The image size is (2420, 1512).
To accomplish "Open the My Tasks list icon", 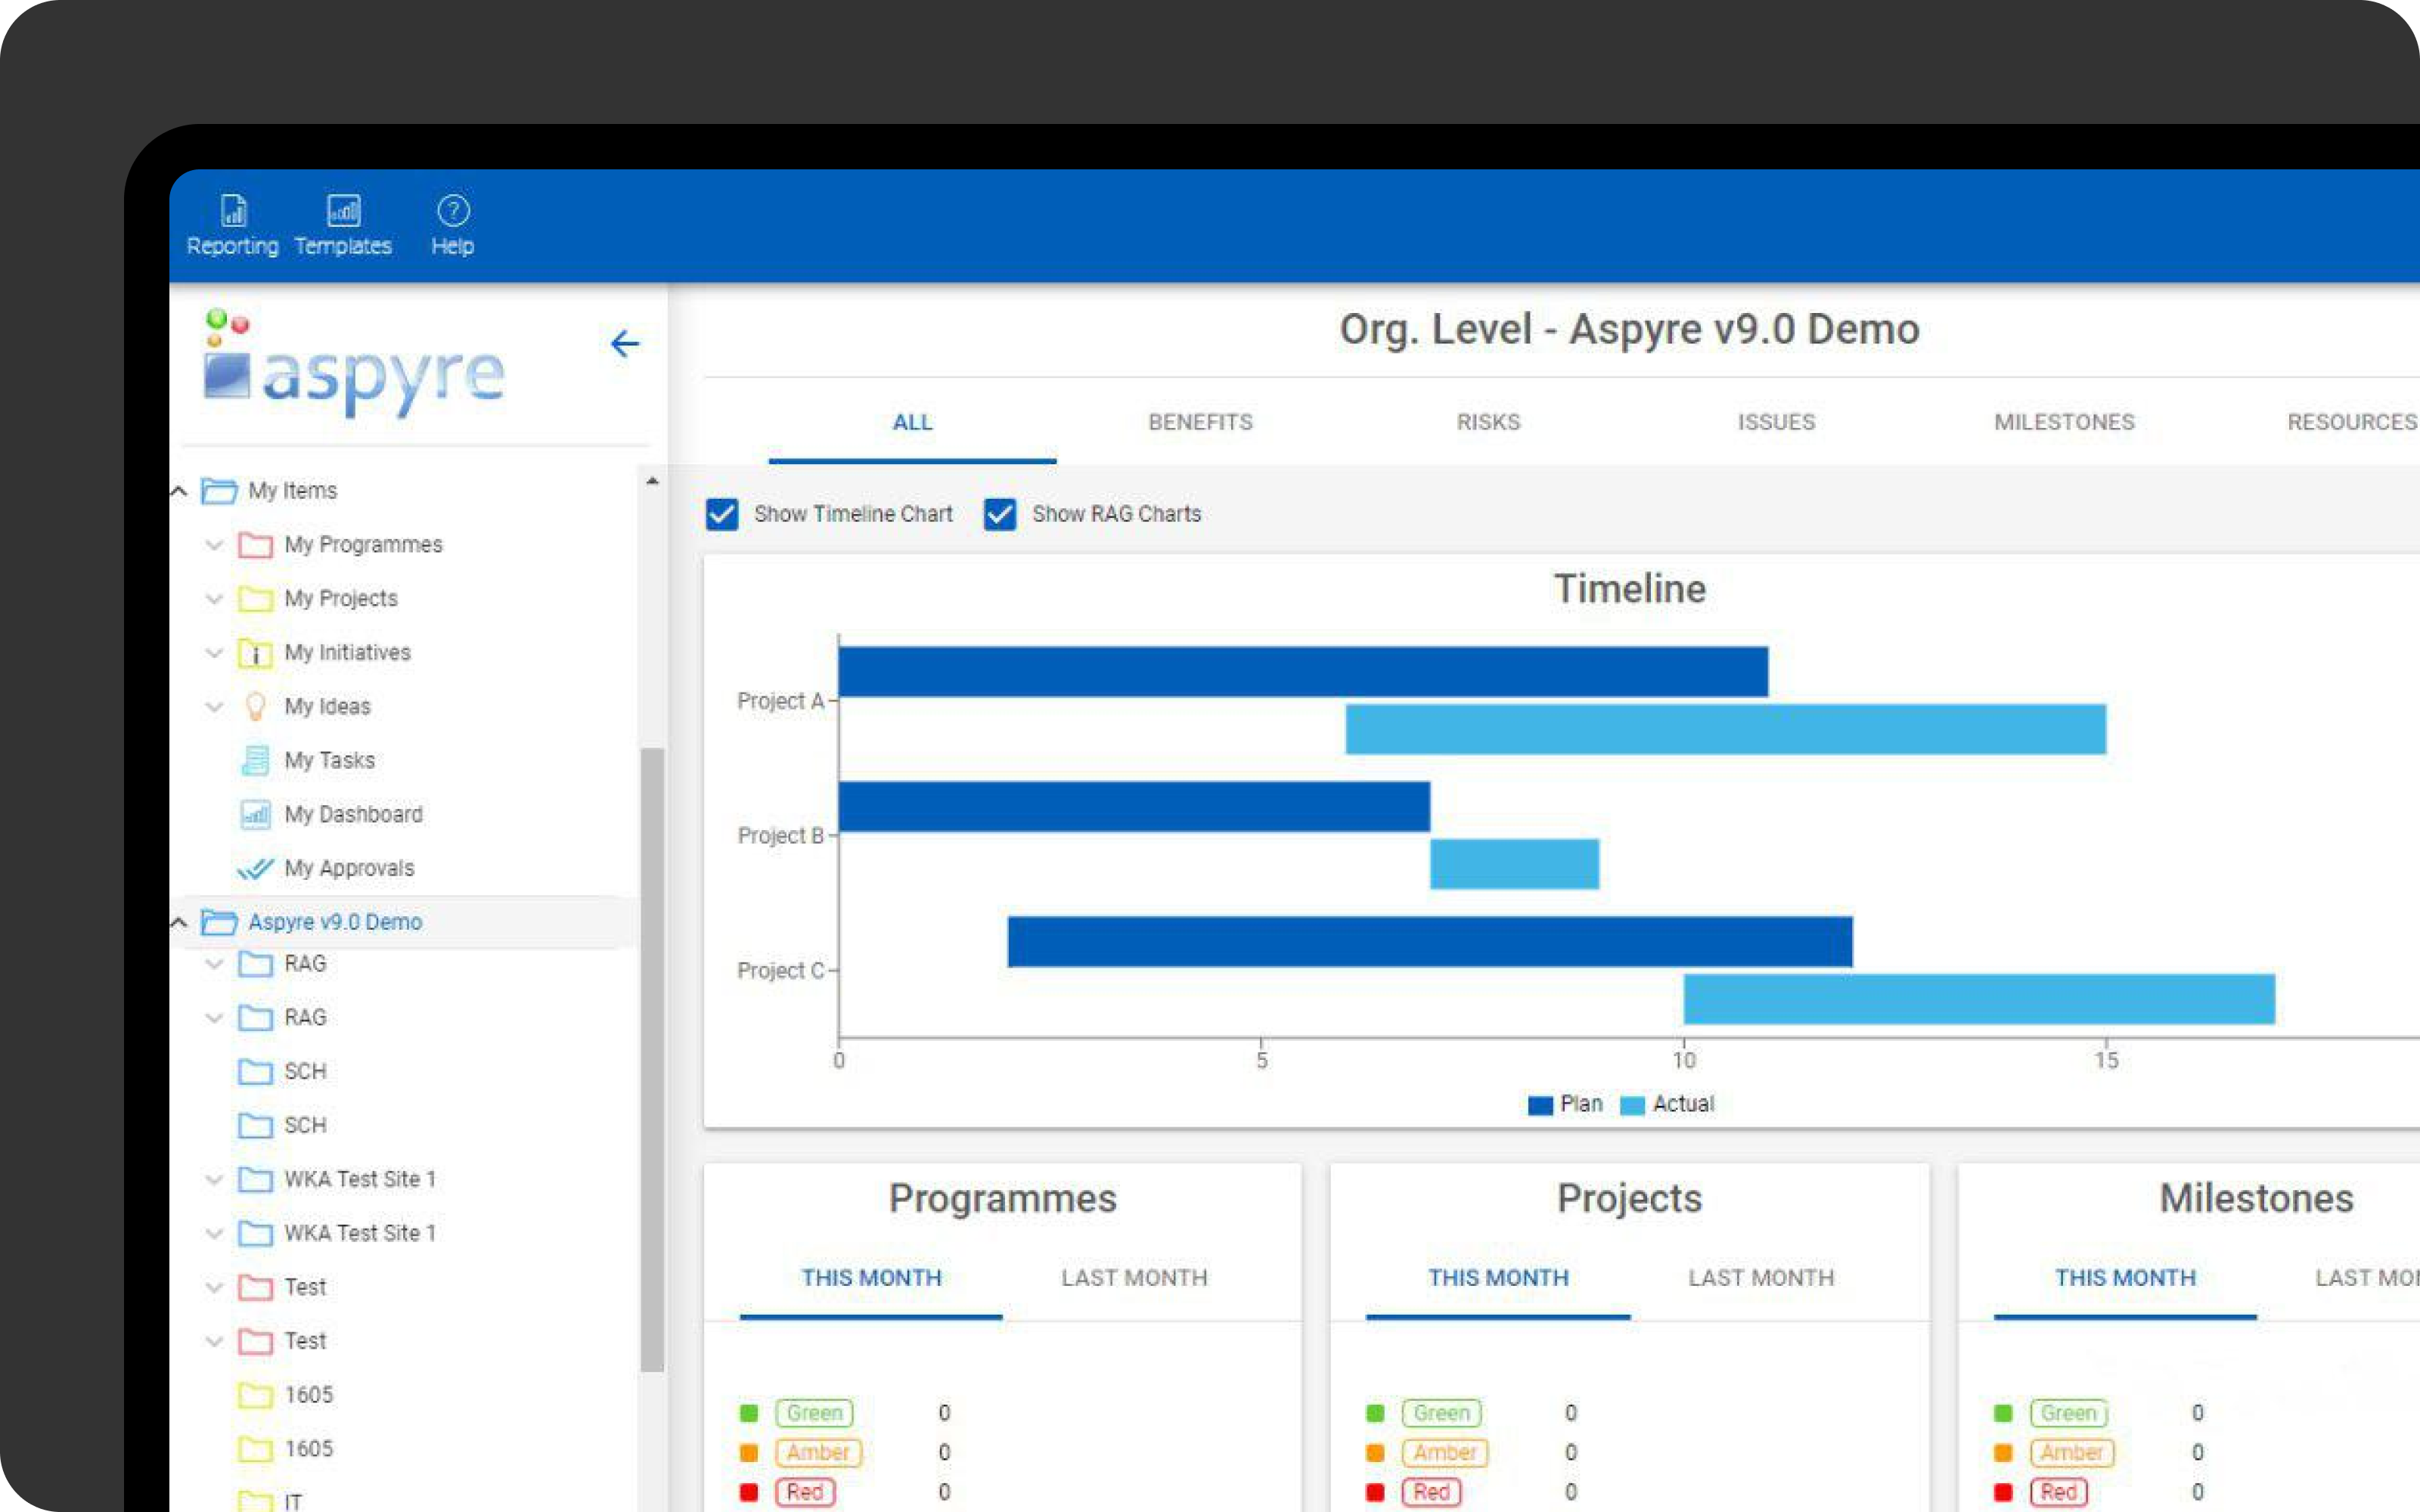I will point(255,761).
